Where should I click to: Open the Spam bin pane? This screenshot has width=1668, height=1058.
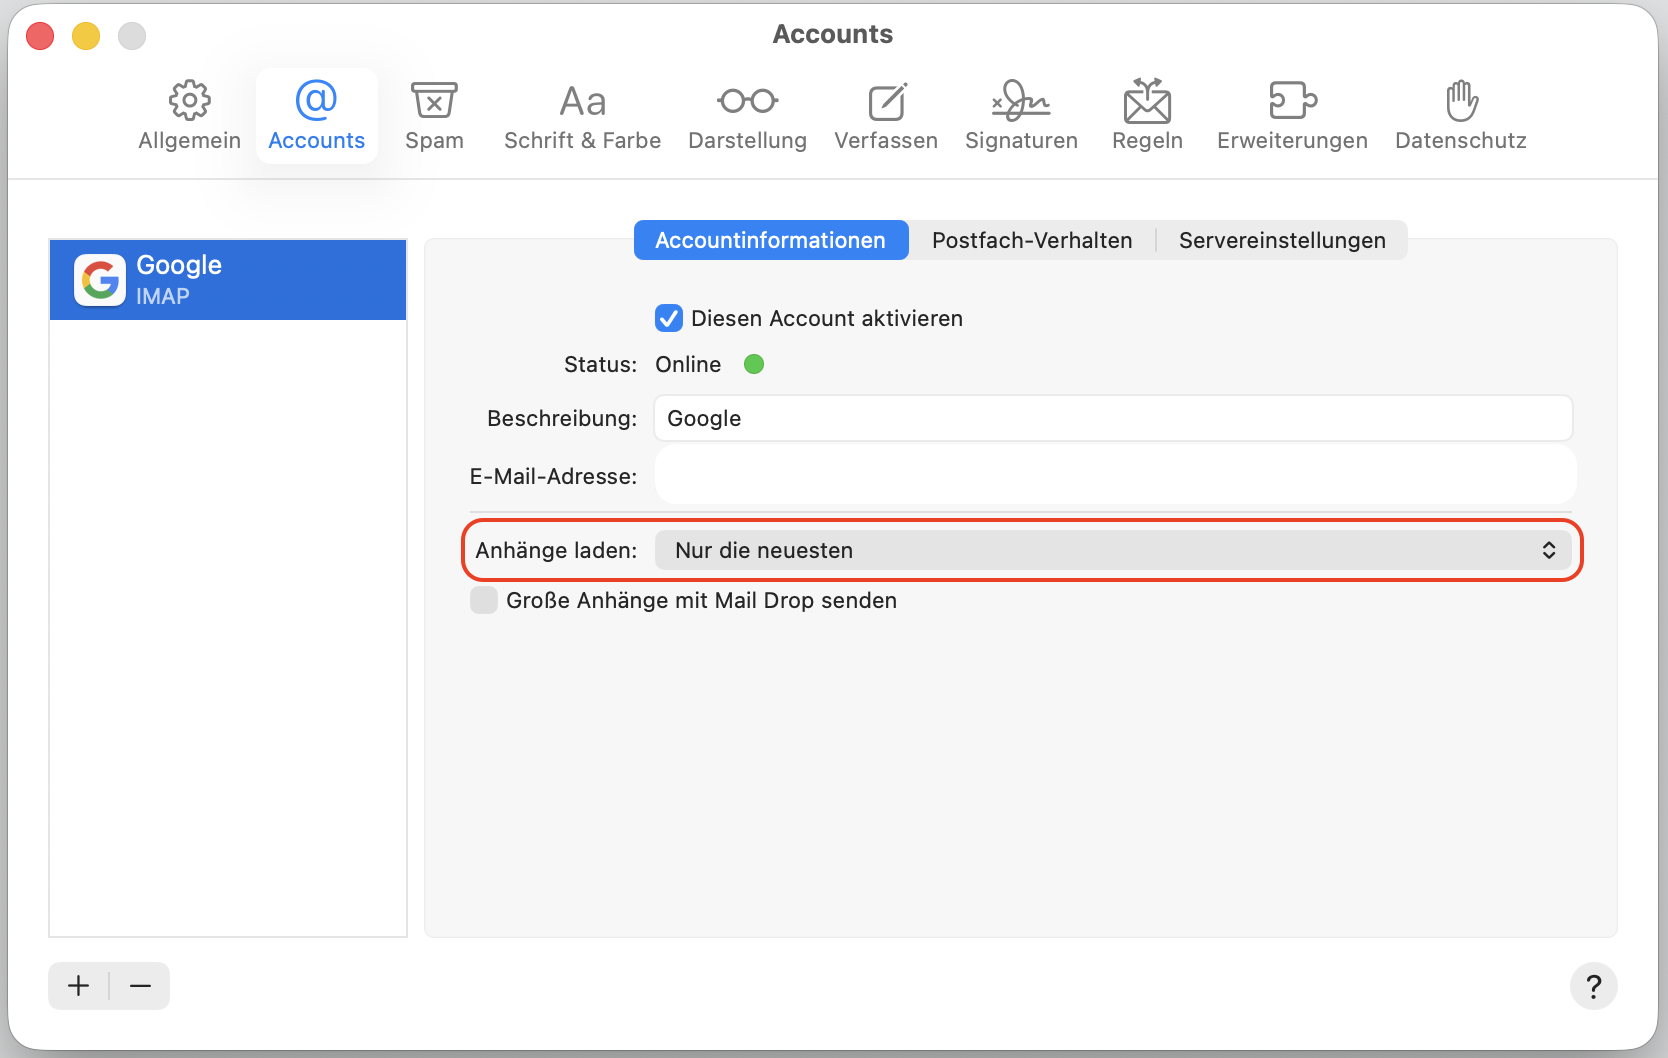[x=434, y=116]
